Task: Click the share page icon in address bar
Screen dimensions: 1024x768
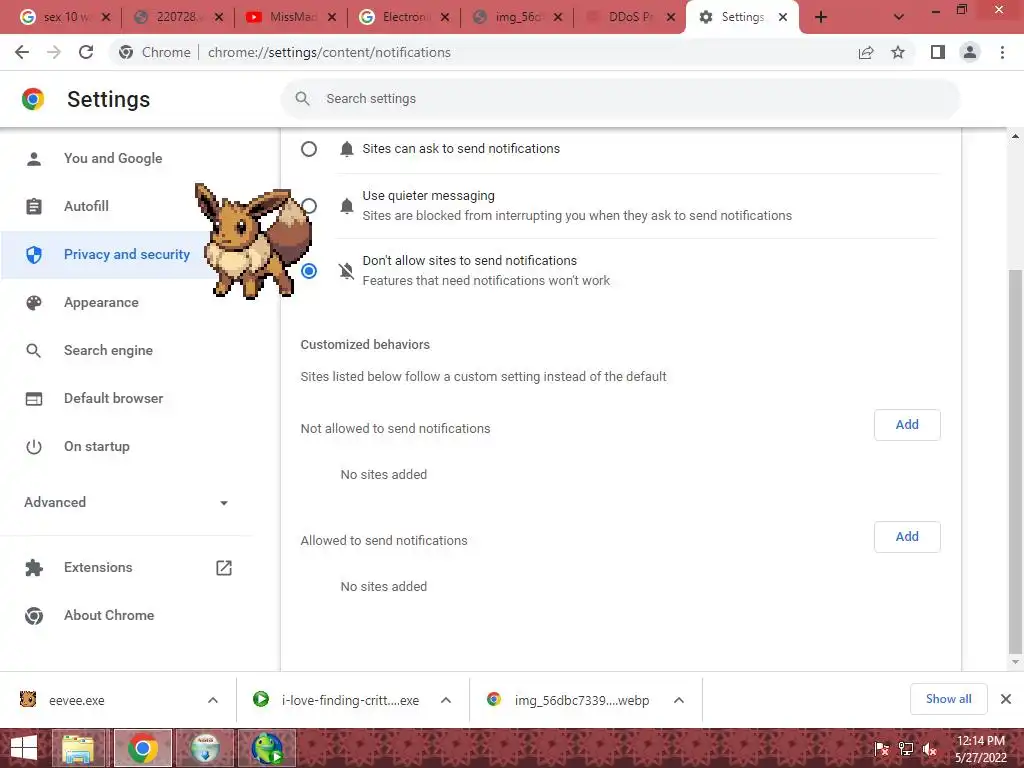Action: click(866, 52)
